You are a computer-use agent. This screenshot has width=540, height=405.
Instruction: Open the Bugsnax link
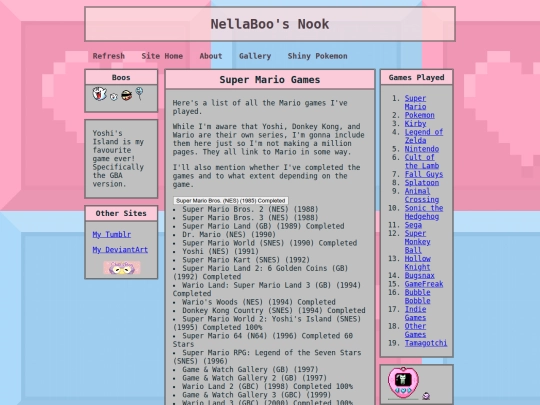coord(419,276)
